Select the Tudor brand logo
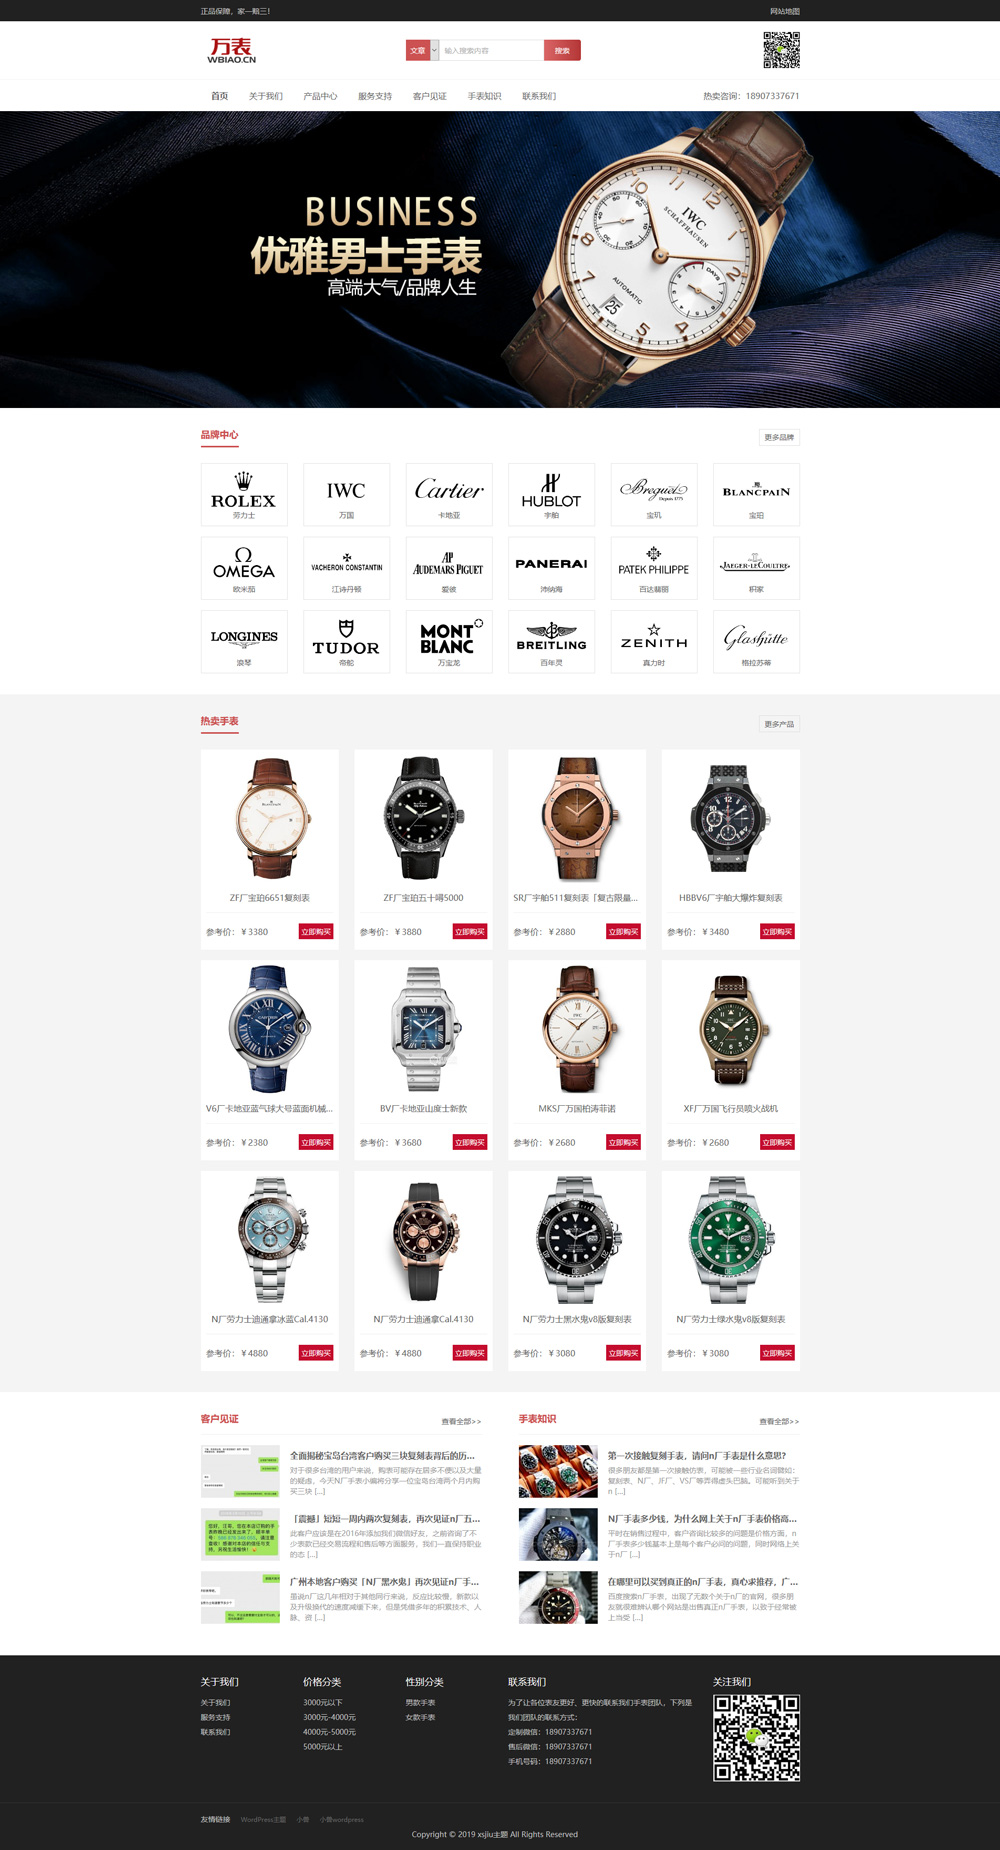The width and height of the screenshot is (1000, 1850). 346,642
